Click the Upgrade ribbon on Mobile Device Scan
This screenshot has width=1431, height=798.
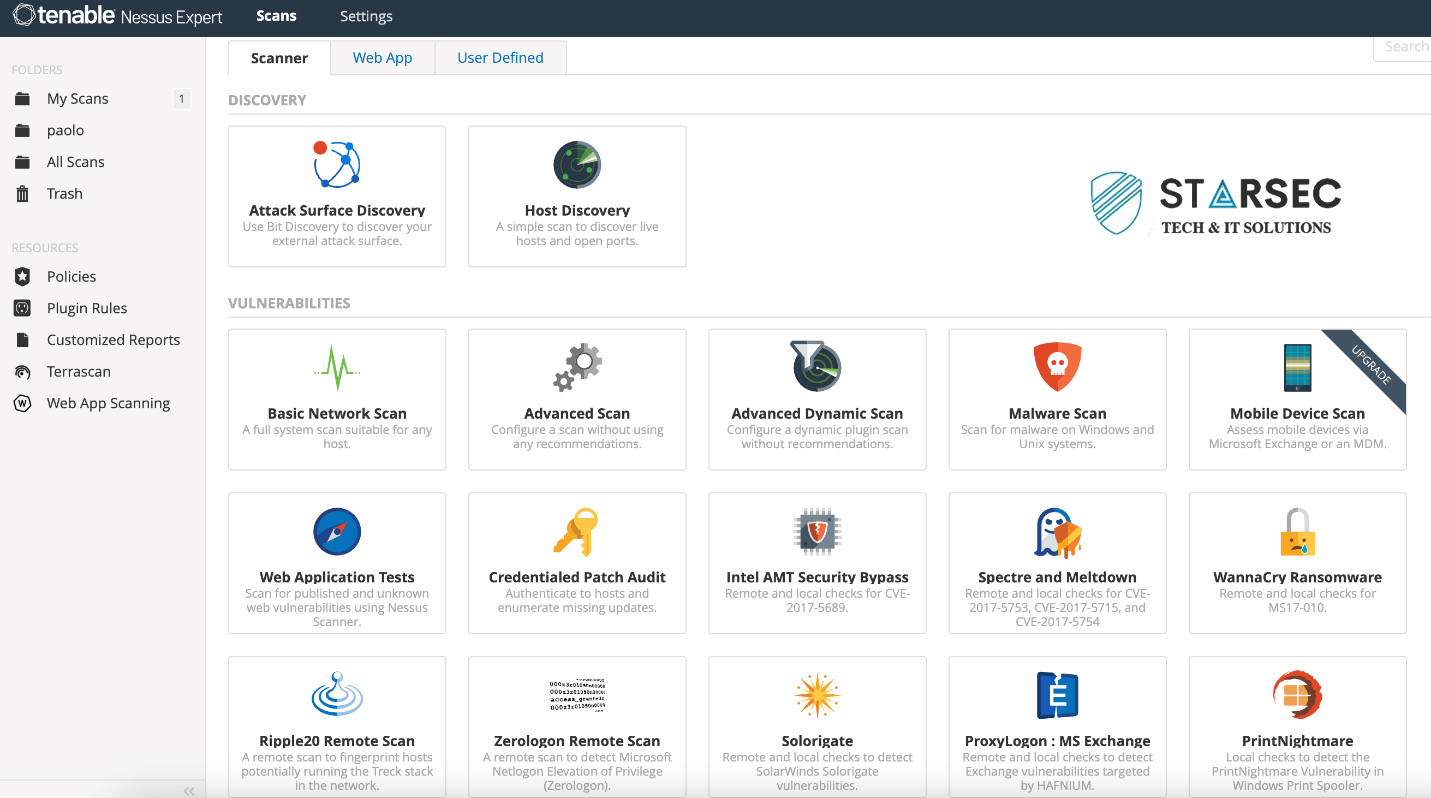[1371, 366]
